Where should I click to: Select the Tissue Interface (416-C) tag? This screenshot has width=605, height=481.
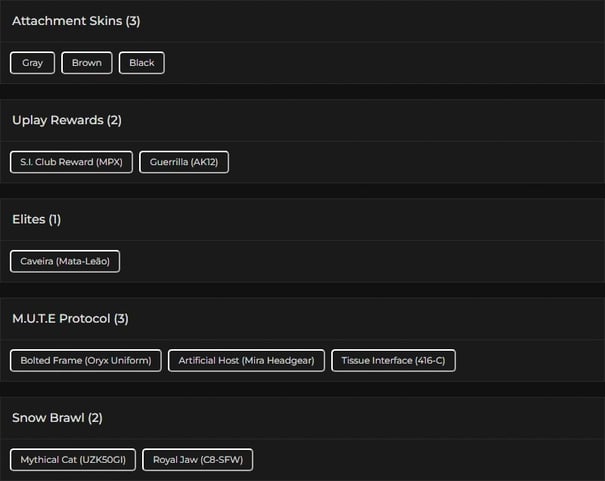point(393,360)
